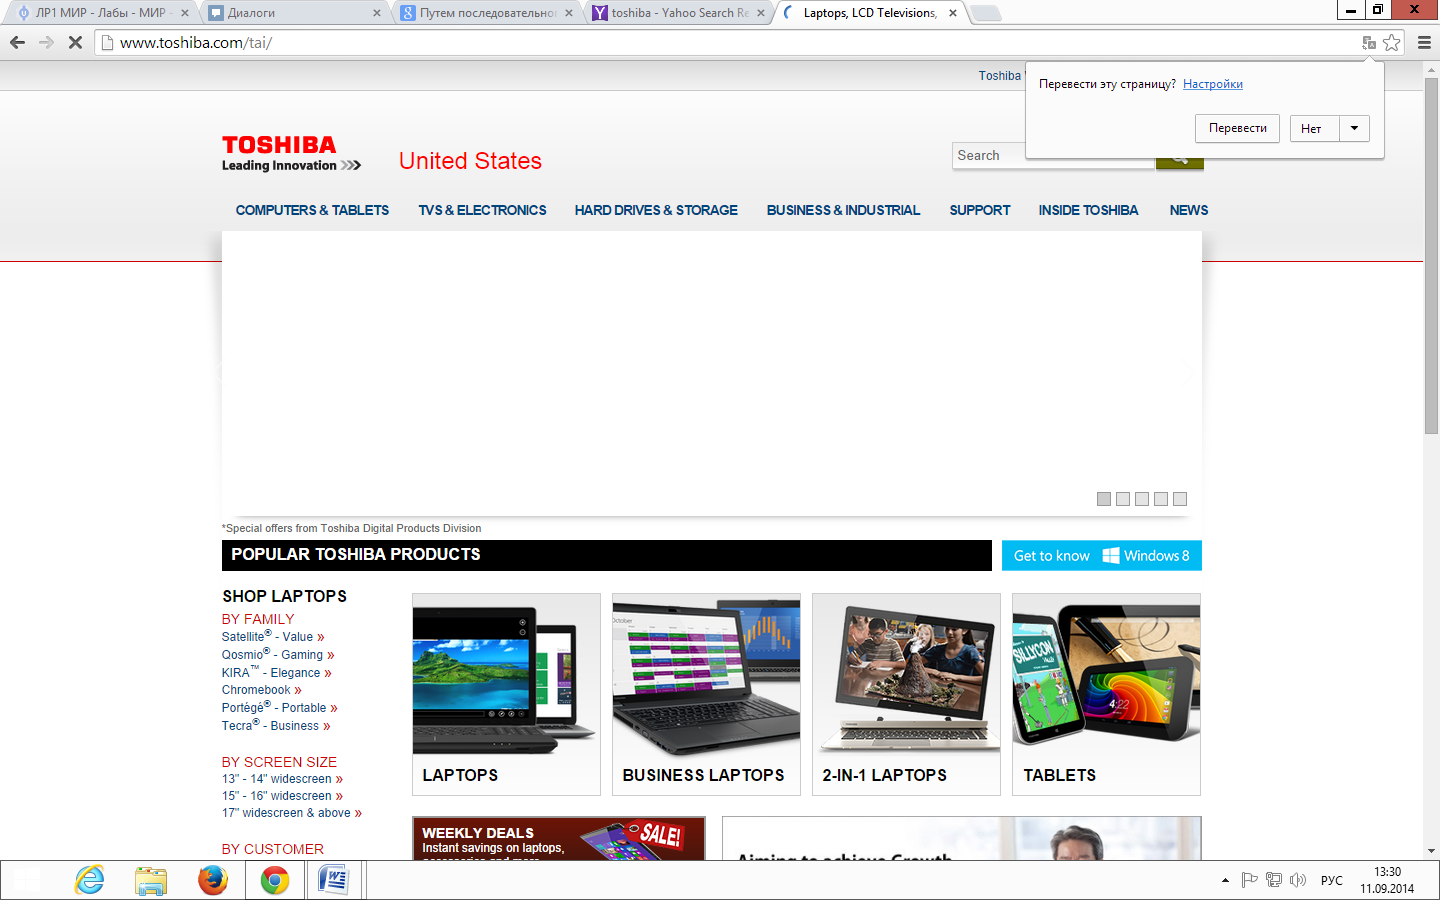Expand the dropdown arrow next to Нет
This screenshot has height=900, width=1440.
click(1355, 128)
